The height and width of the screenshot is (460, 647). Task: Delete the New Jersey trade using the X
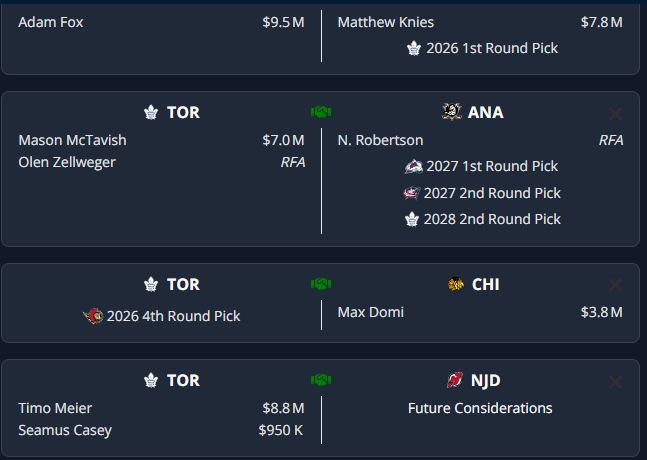pyautogui.click(x=615, y=381)
